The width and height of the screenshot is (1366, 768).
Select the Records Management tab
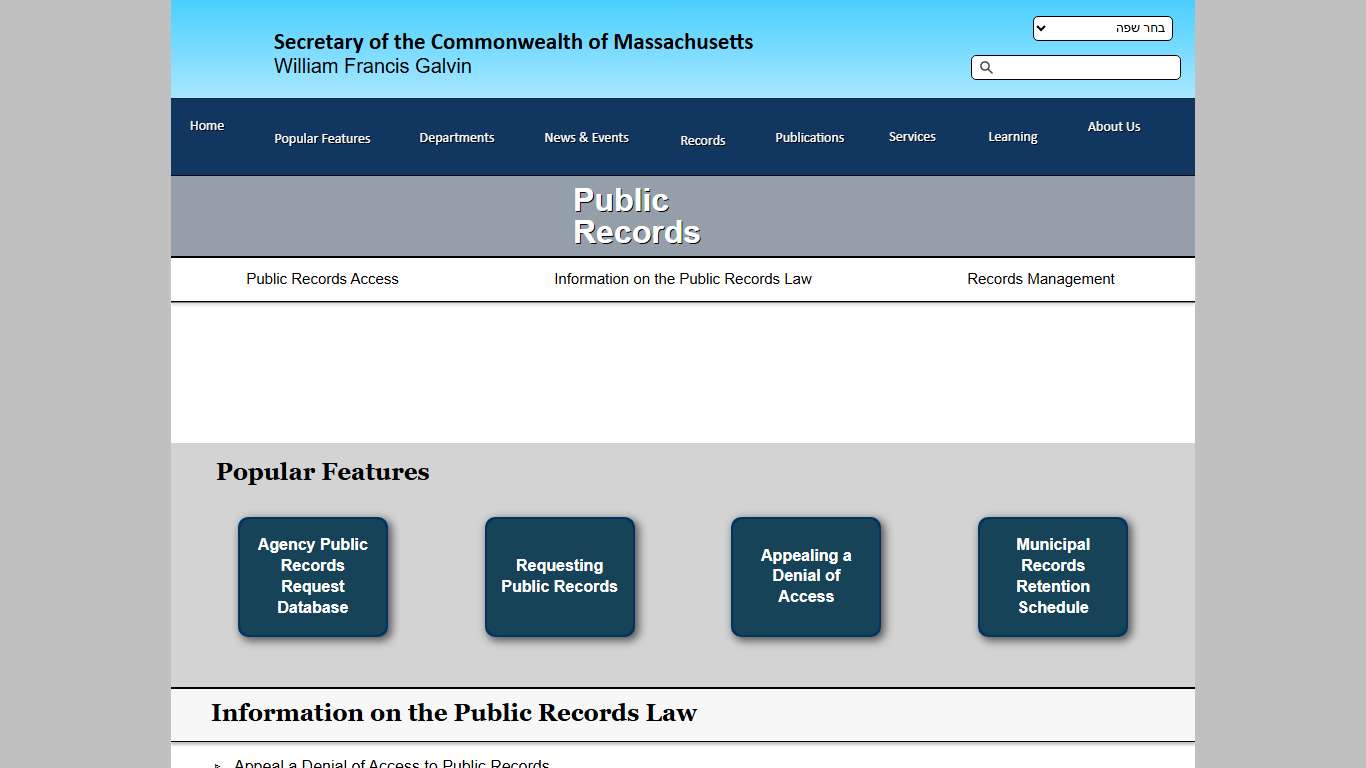coord(1040,279)
